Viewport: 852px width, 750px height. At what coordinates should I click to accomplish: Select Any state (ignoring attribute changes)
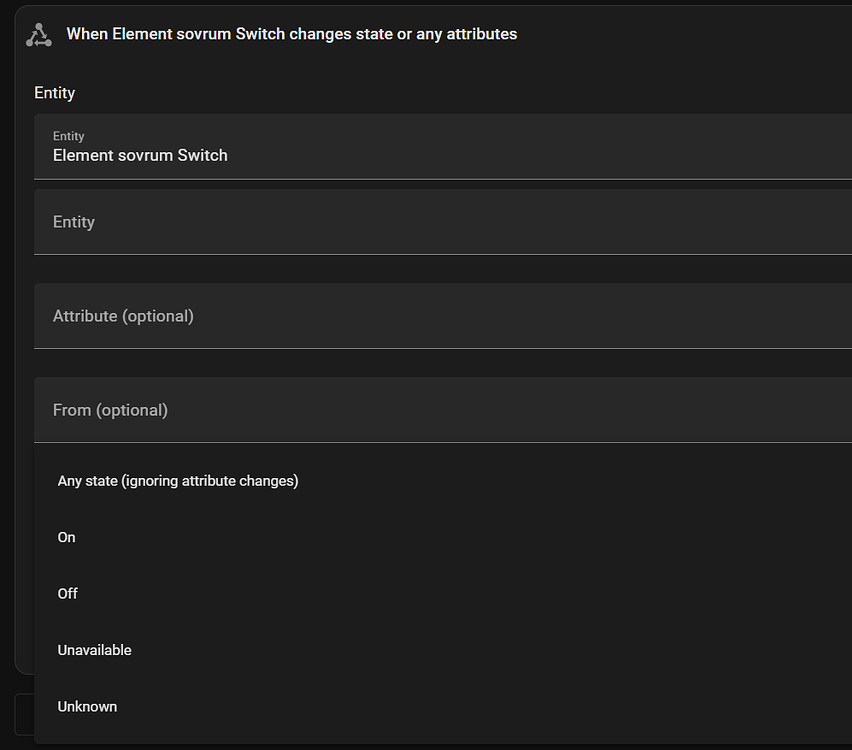click(x=178, y=480)
